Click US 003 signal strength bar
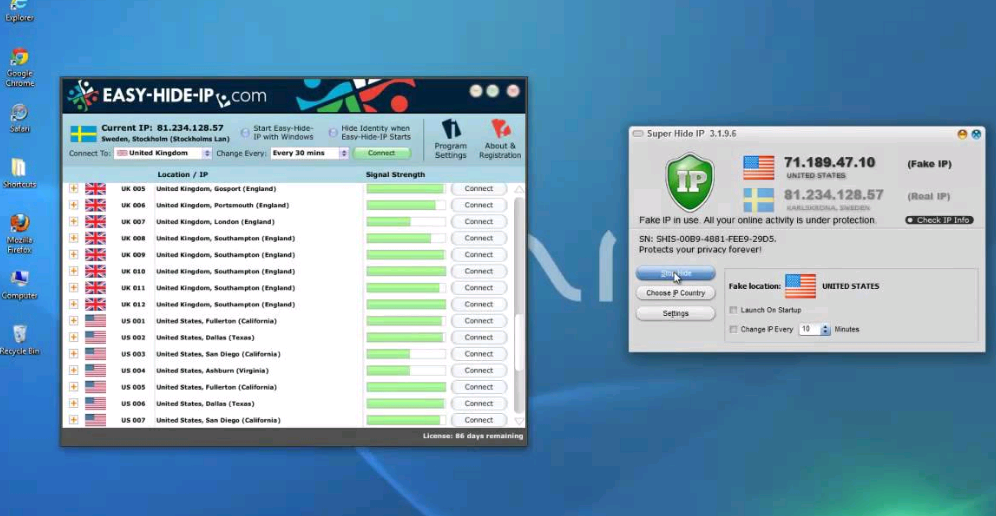 (x=406, y=354)
